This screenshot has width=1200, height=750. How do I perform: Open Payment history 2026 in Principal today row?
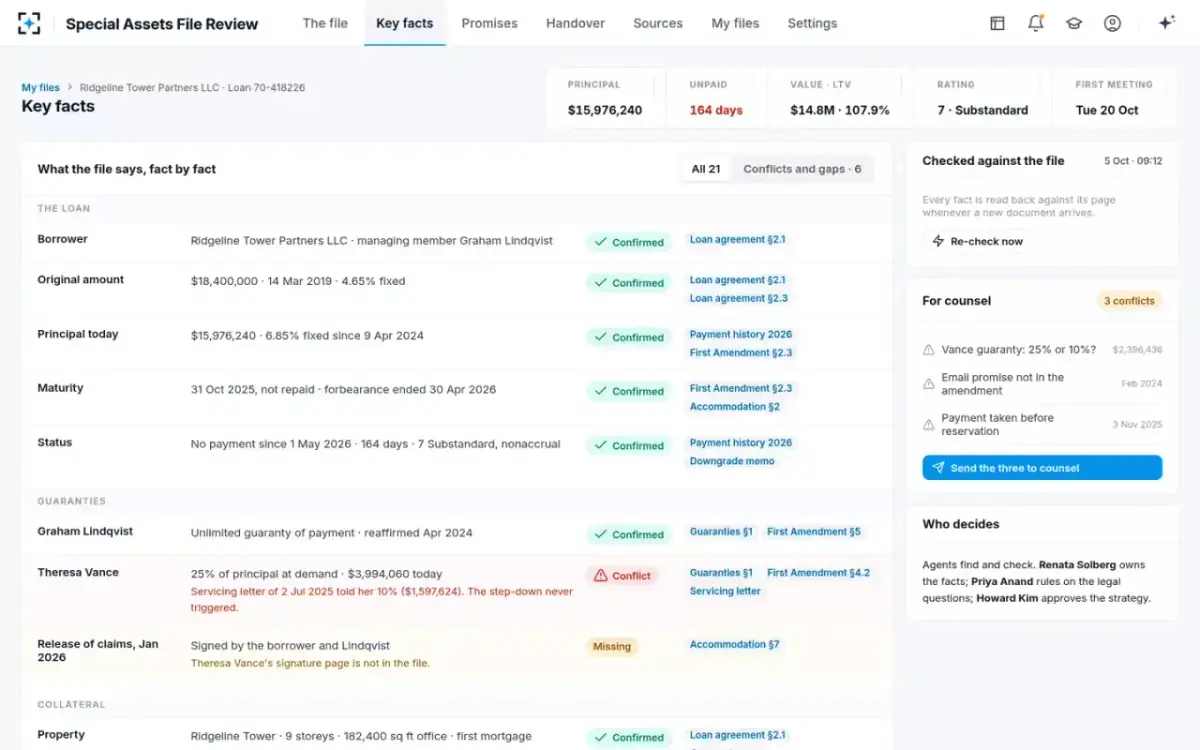tap(740, 335)
